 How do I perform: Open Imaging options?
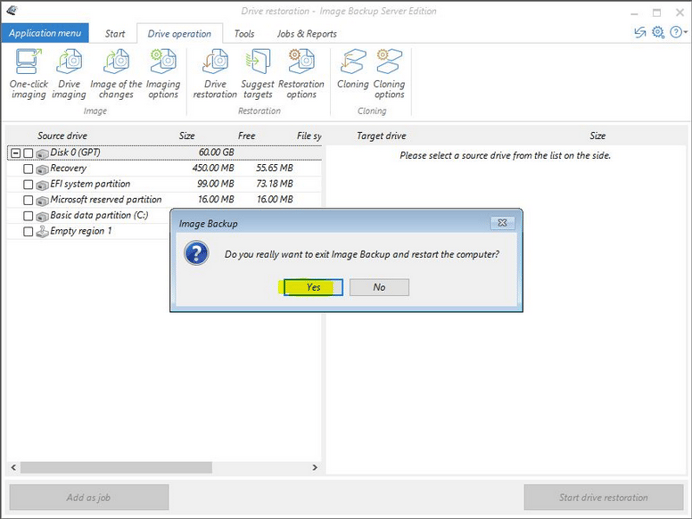tap(163, 74)
